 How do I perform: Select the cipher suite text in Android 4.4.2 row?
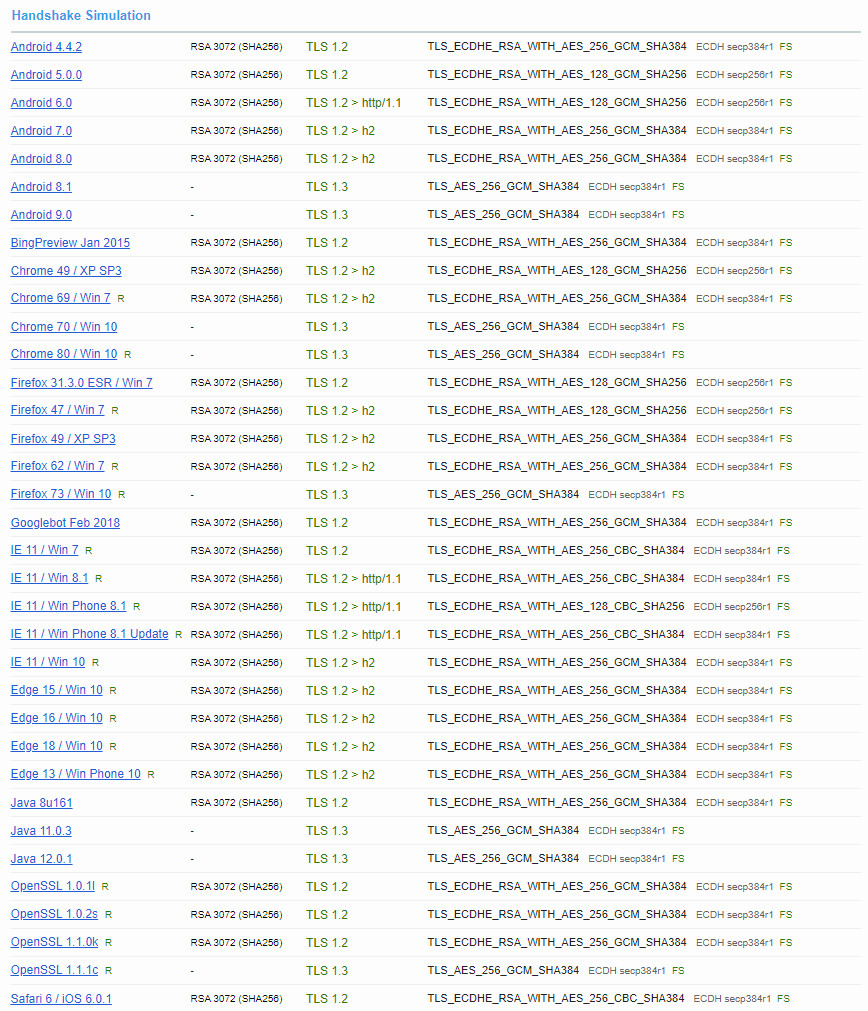coord(557,47)
